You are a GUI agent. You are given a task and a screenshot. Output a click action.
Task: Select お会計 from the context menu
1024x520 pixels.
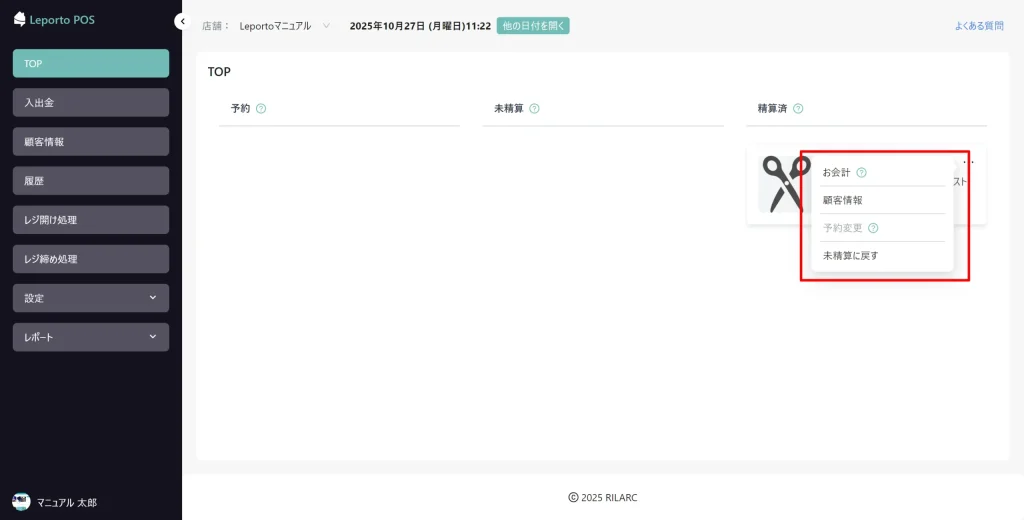(836, 172)
